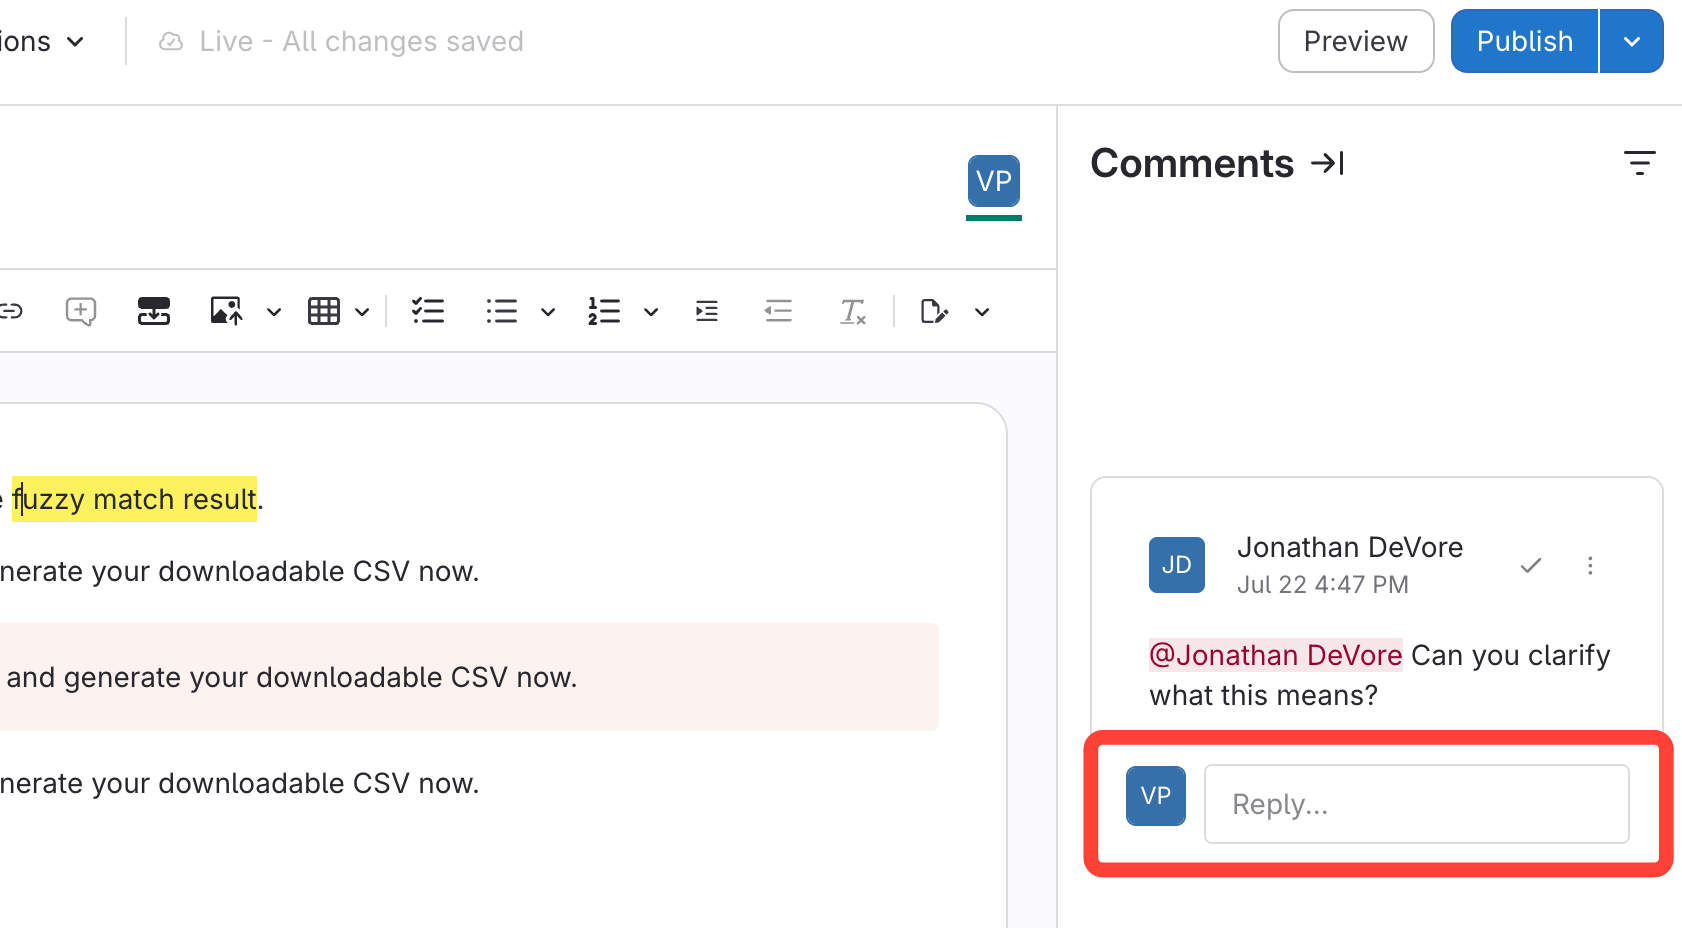Apply bulleted list formatting
The image size is (1682, 928).
502,311
